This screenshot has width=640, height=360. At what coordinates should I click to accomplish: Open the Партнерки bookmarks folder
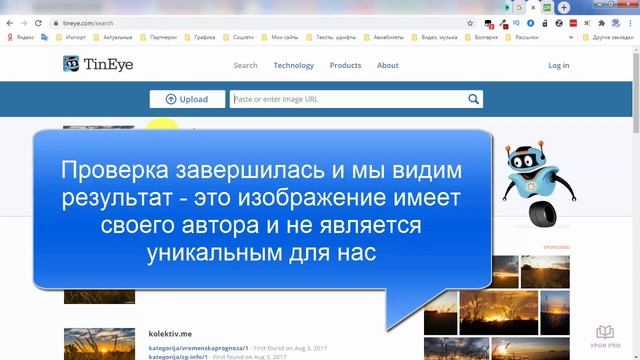[159, 37]
